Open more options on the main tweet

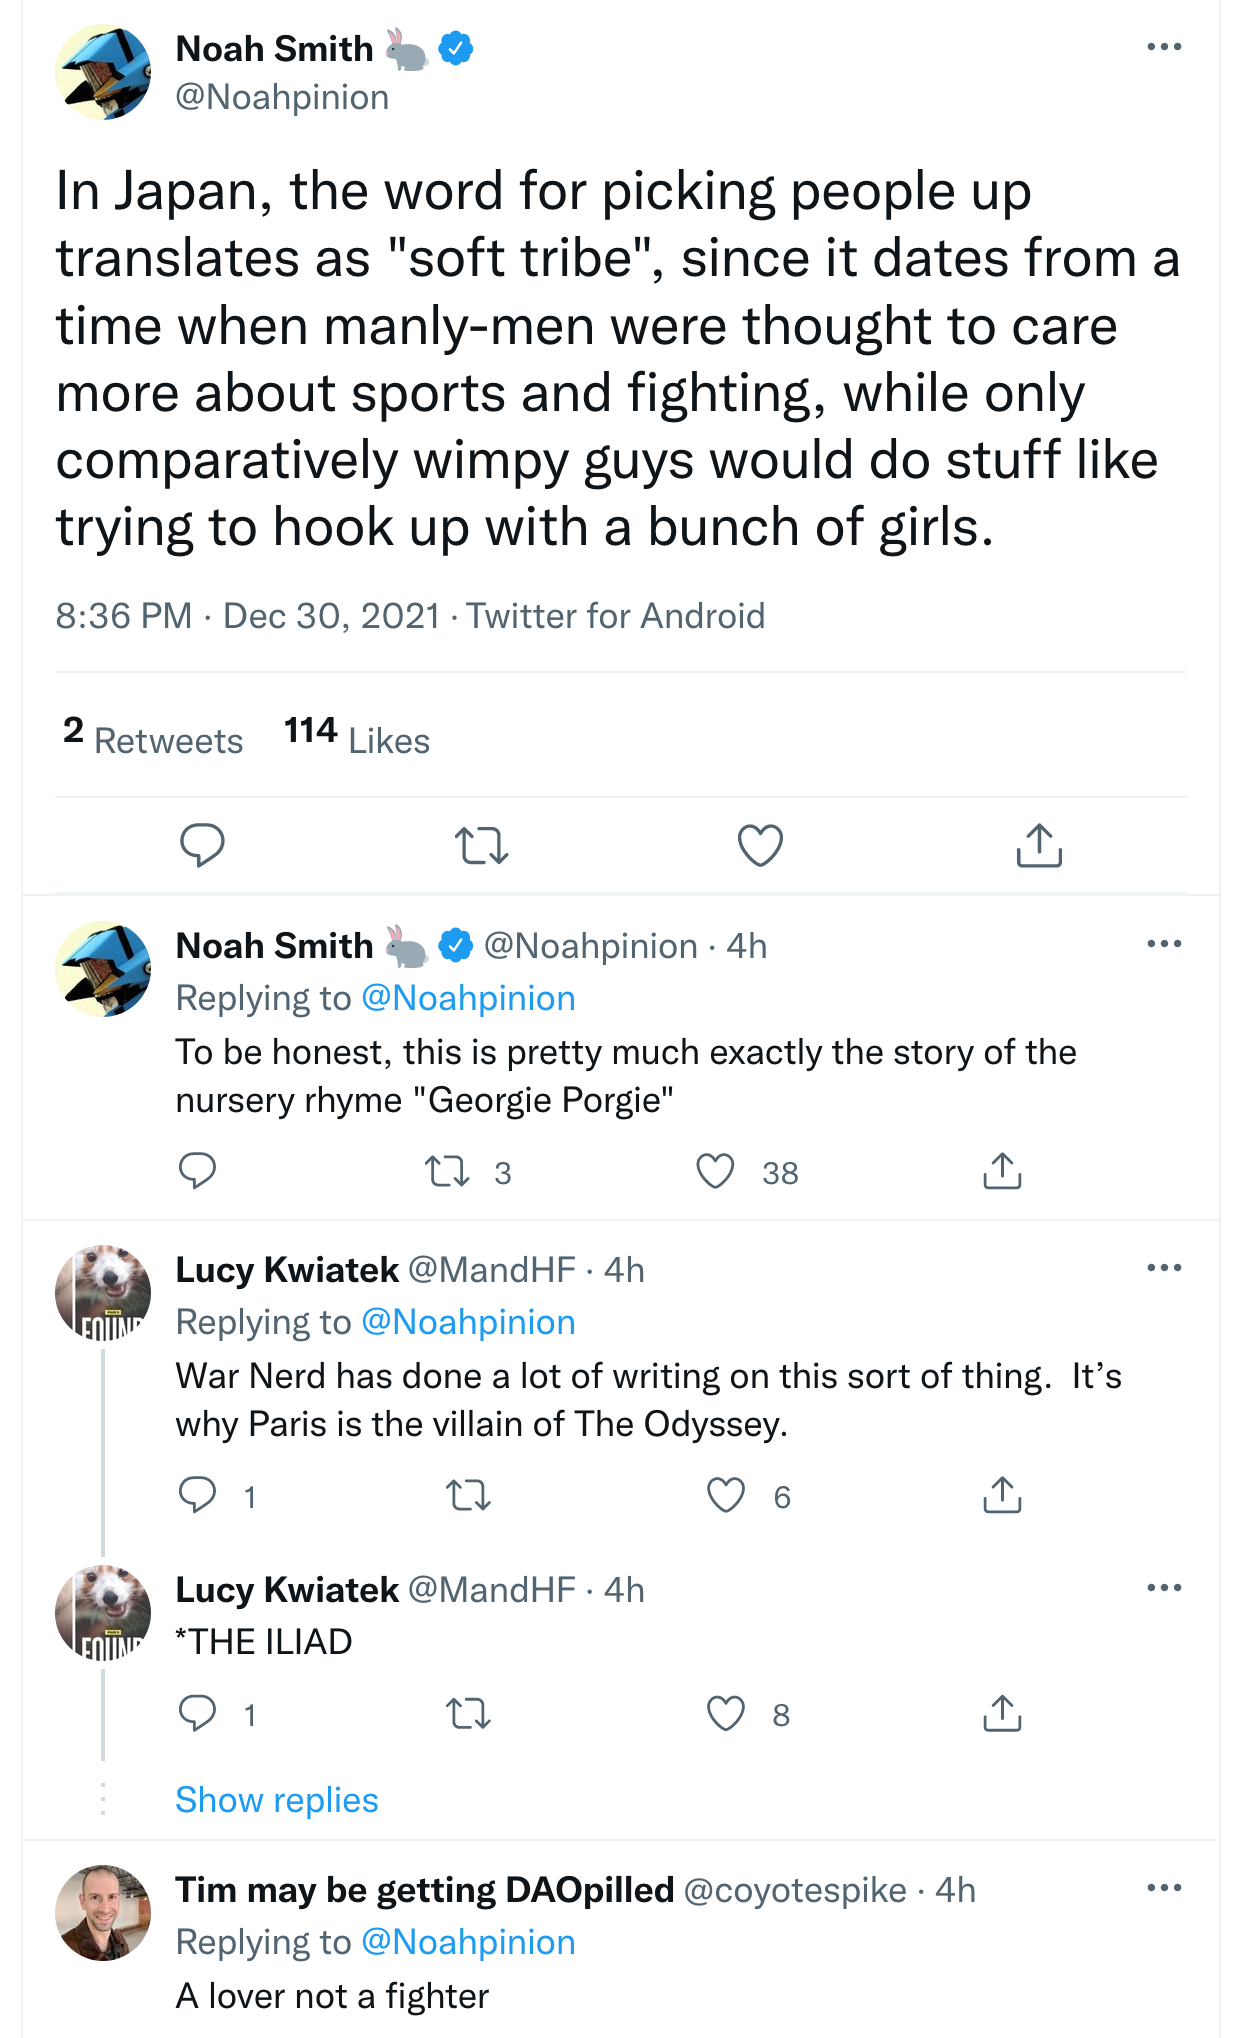(1164, 47)
